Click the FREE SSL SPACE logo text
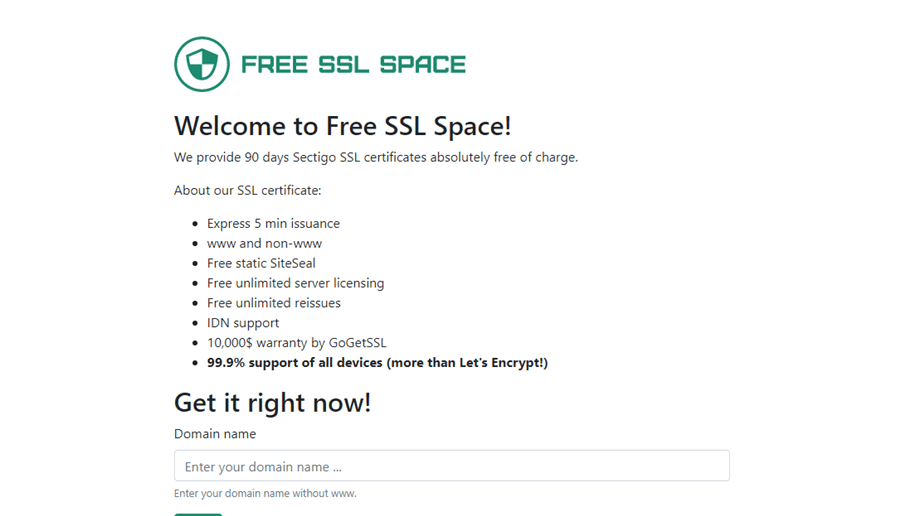The height and width of the screenshot is (516, 900). (x=353, y=65)
